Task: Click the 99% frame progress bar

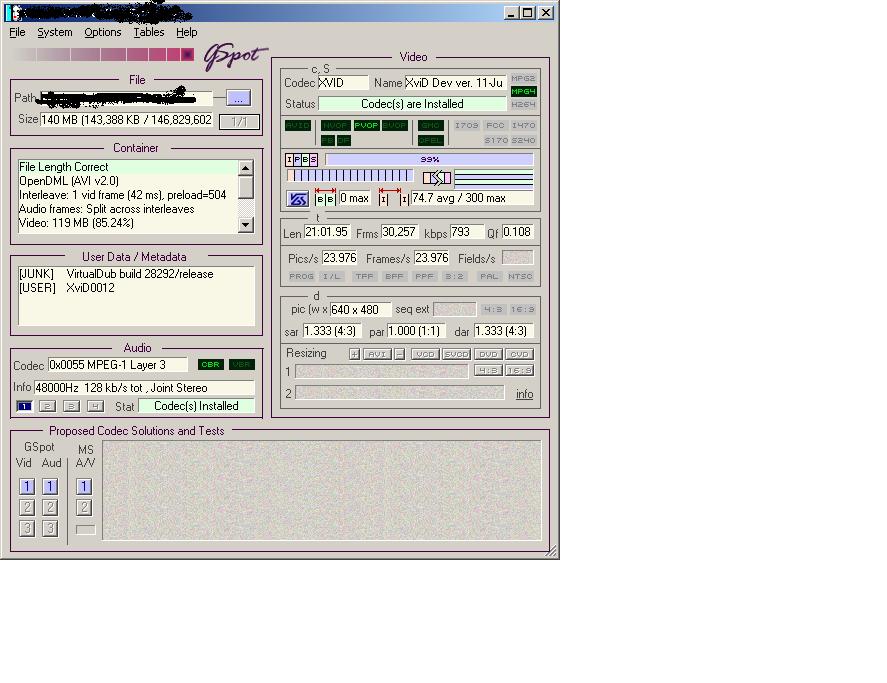Action: (x=429, y=160)
